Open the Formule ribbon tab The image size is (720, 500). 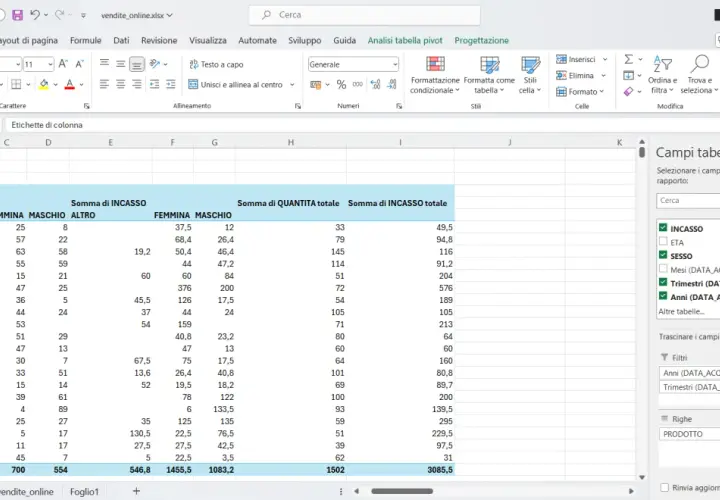(x=85, y=40)
